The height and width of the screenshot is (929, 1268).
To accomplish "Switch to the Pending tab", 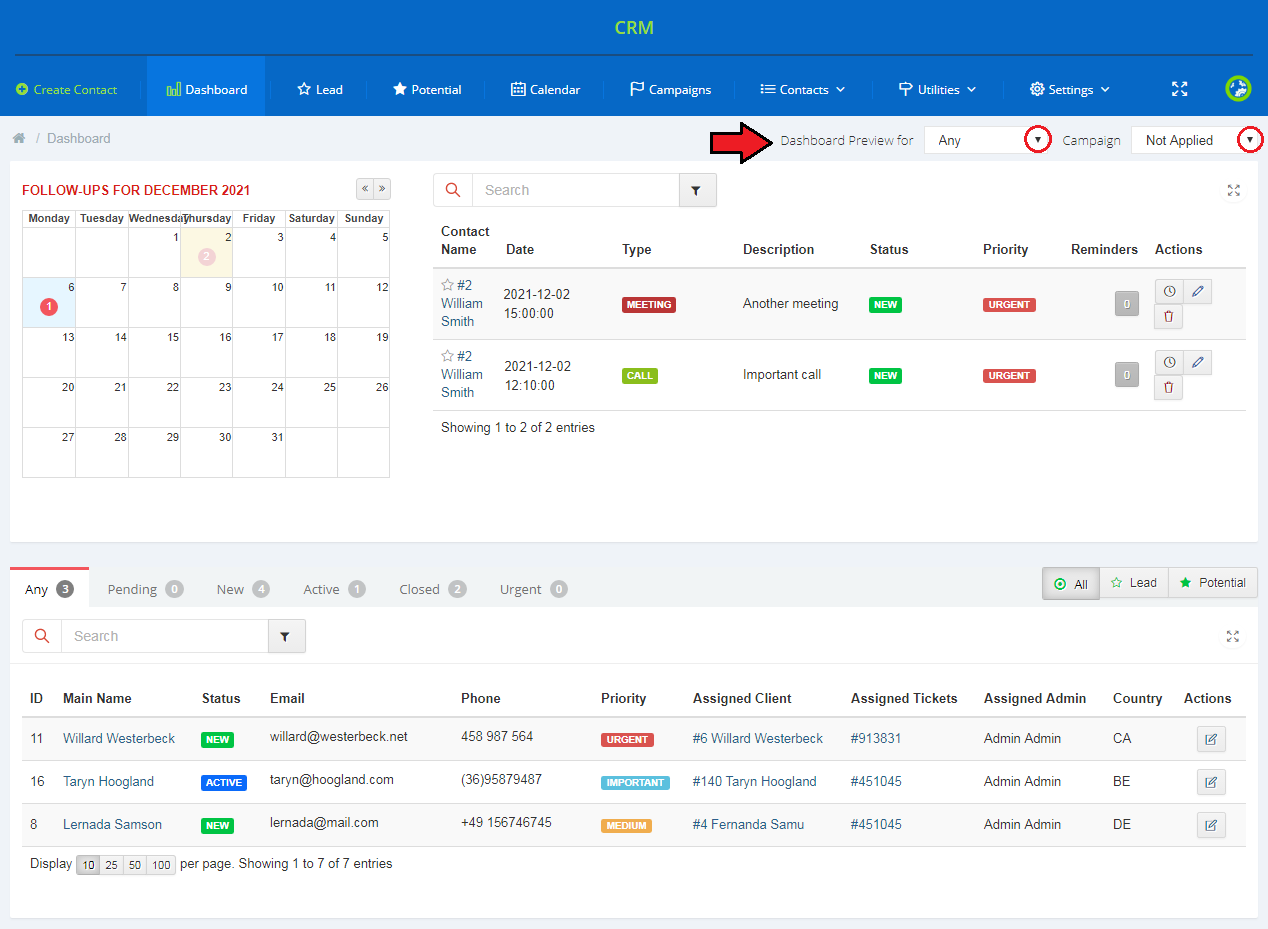I will coord(145,589).
